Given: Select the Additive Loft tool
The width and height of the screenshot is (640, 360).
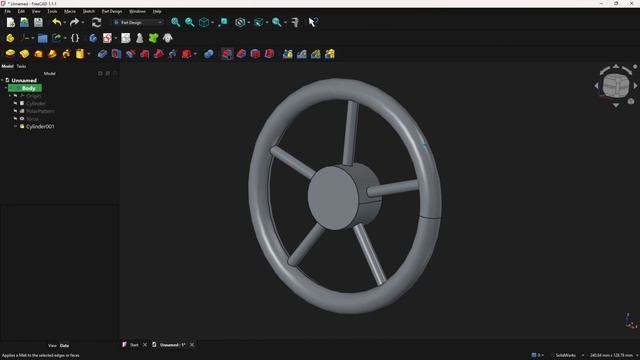Looking at the screenshot, I should [x=38, y=54].
